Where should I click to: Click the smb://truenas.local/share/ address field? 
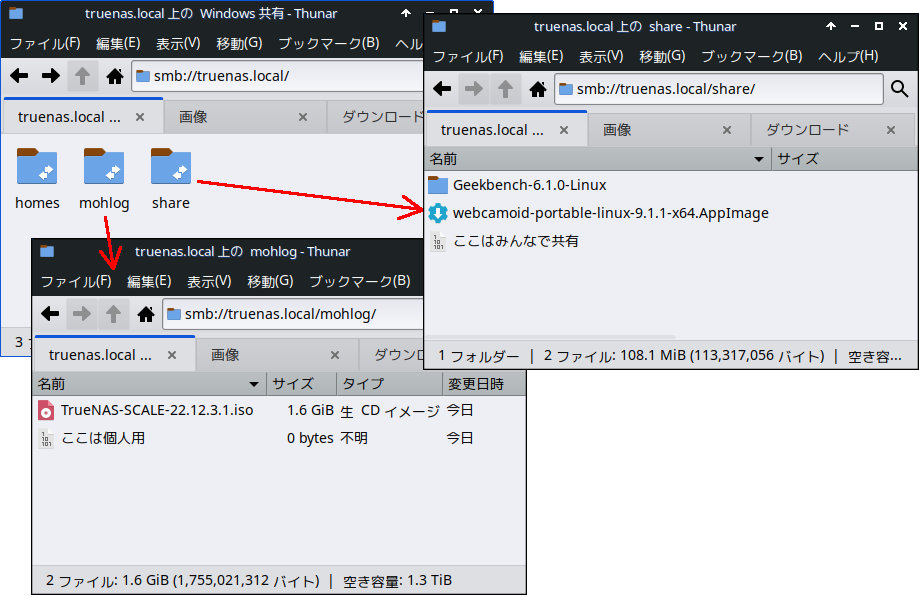coord(719,89)
